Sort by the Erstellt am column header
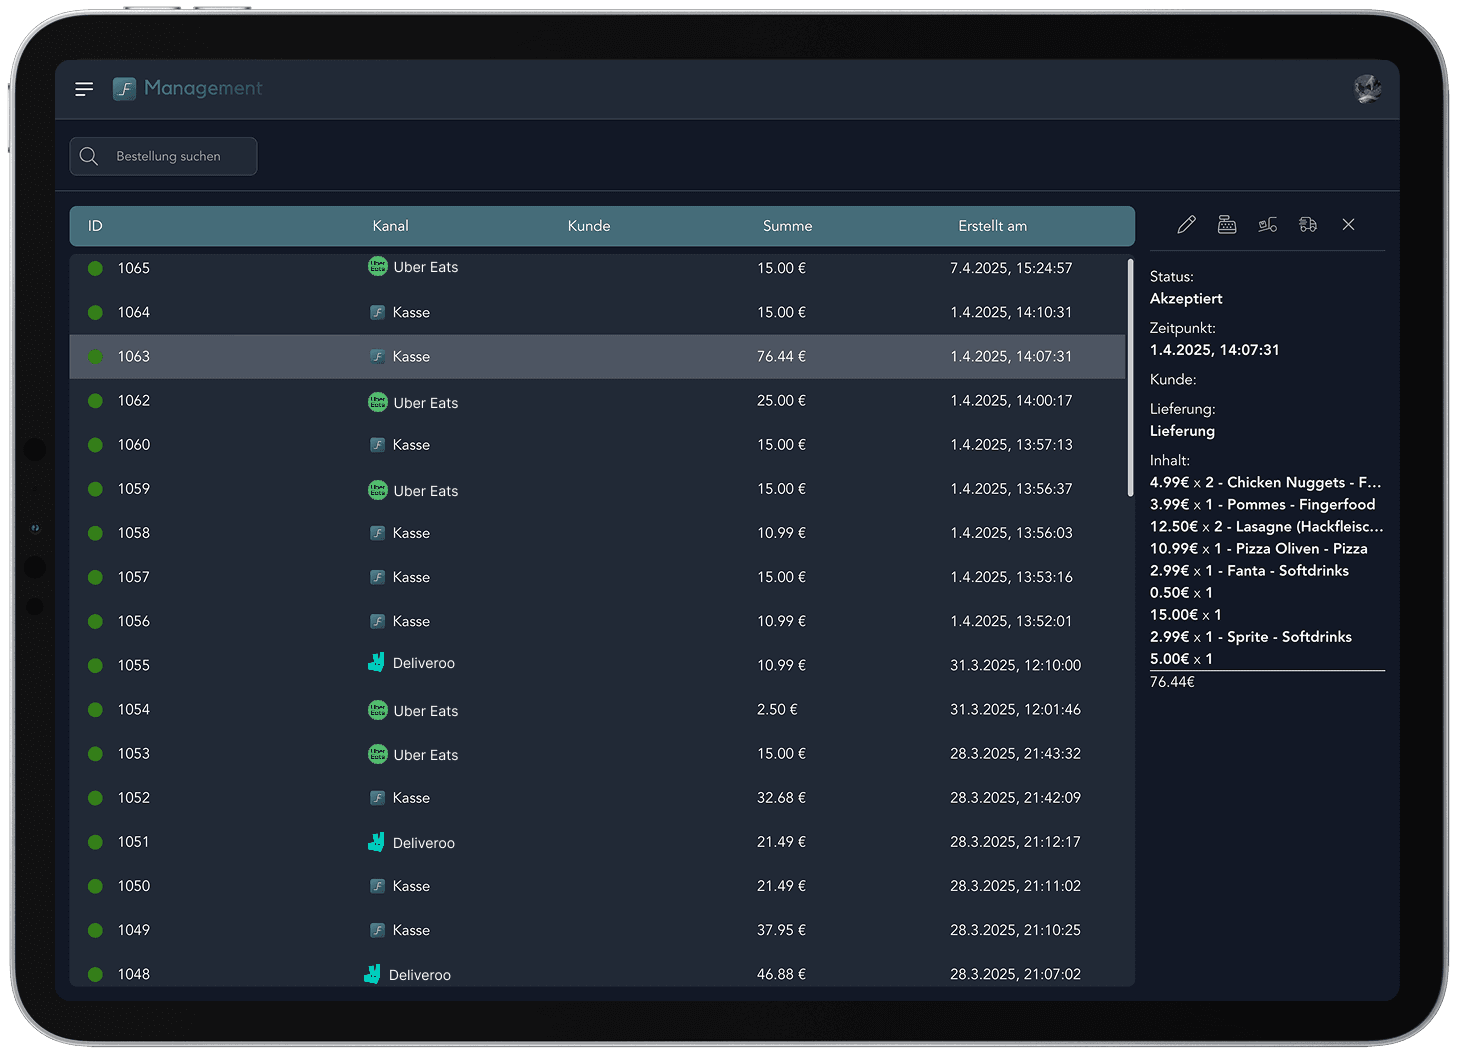 pos(992,226)
